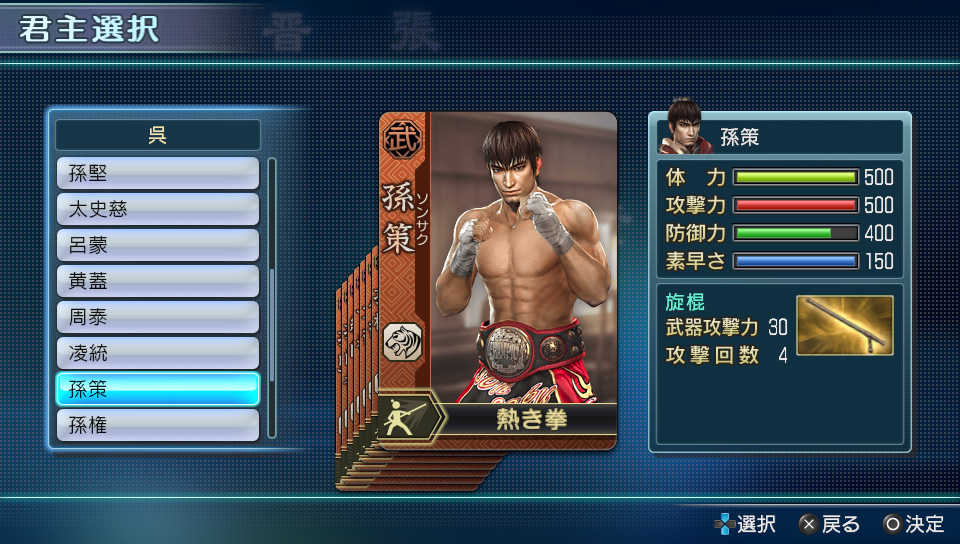Click the 孫策 portrait in stats panel
The height and width of the screenshot is (544, 960).
(685, 126)
